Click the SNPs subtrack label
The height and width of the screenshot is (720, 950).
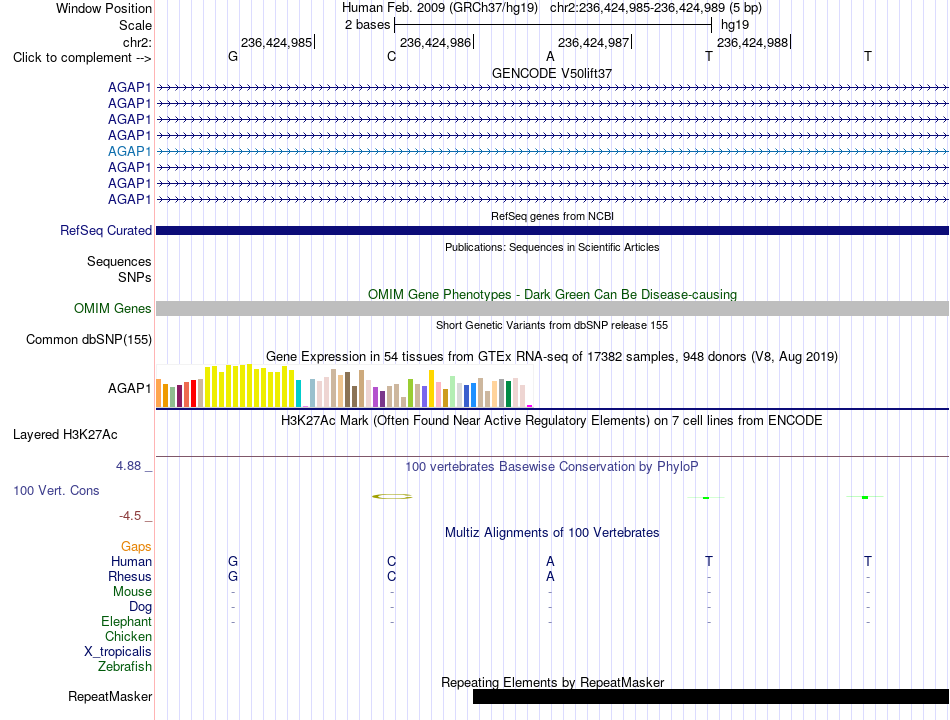(135, 277)
